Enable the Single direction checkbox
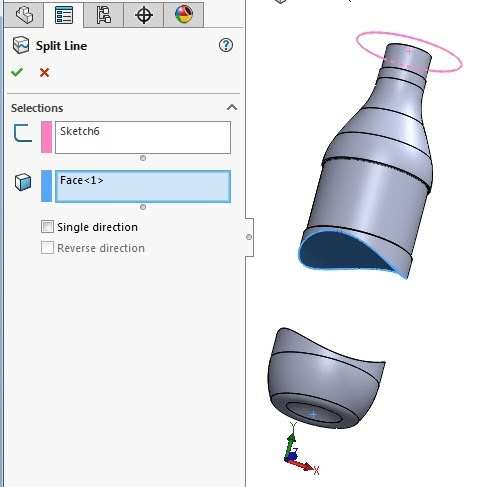The image size is (491, 487). pos(47,227)
